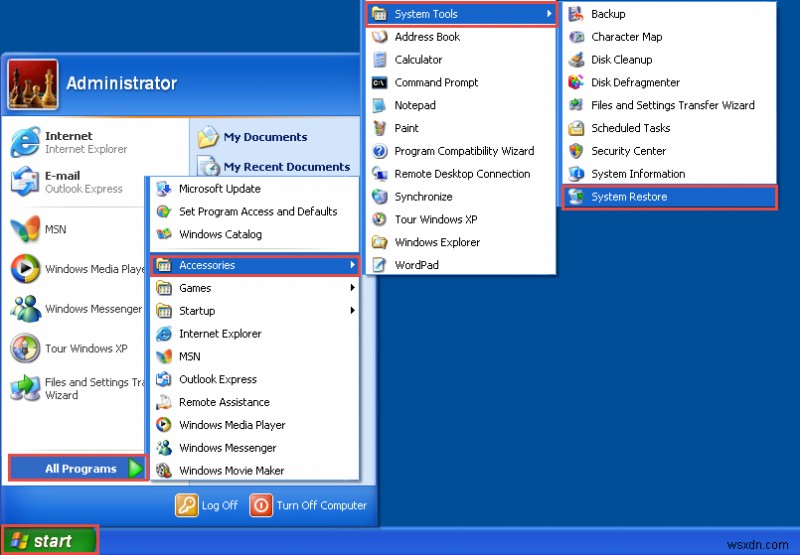Click the Microsoft Update icon
Image resolution: width=800 pixels, height=555 pixels.
click(x=164, y=189)
